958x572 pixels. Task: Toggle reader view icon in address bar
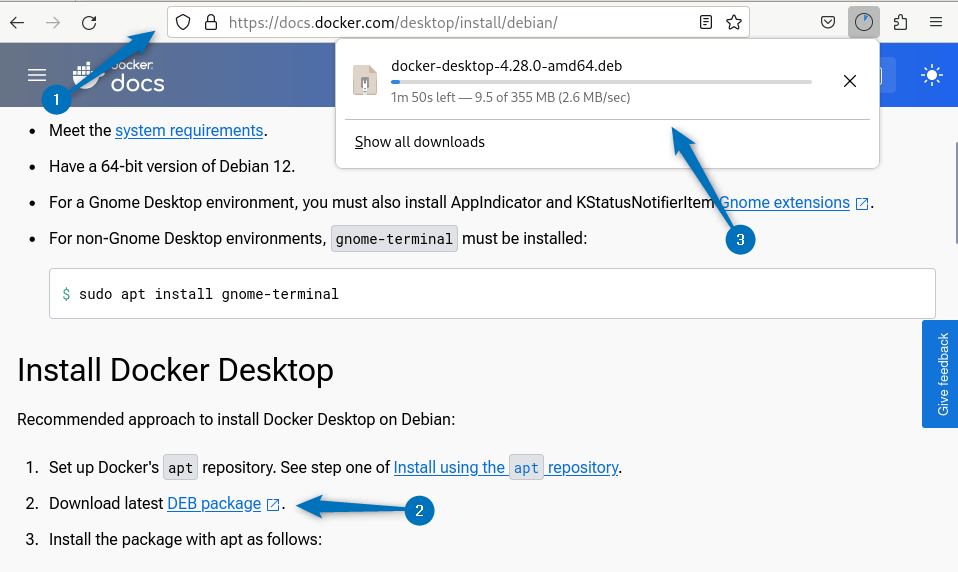[706, 23]
